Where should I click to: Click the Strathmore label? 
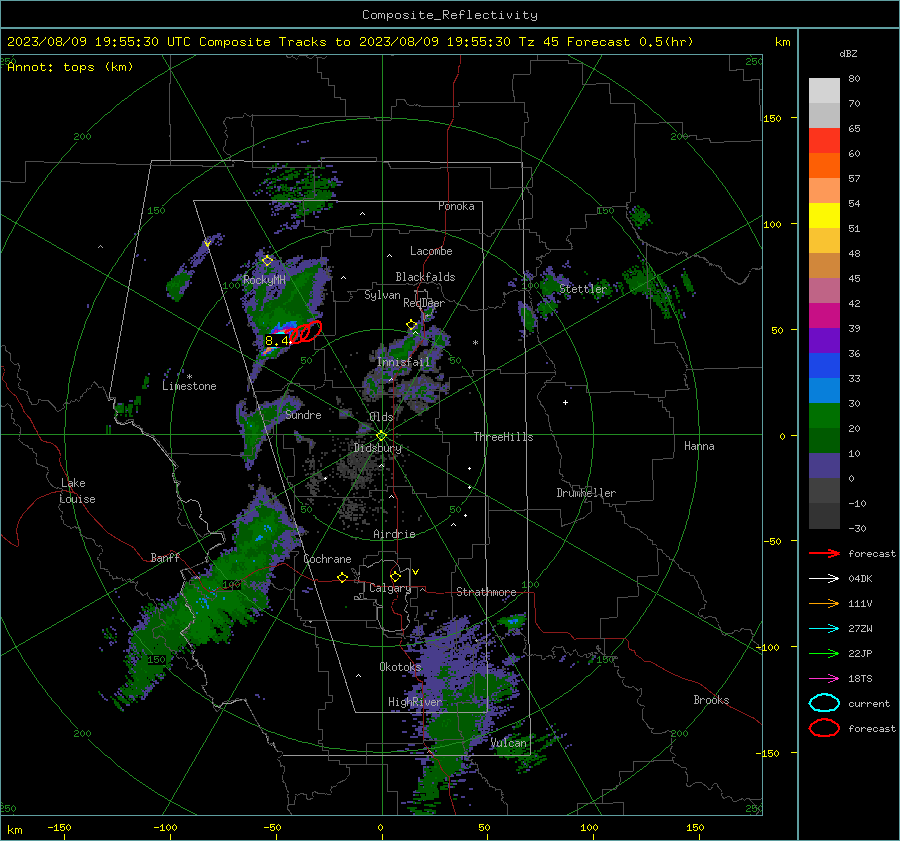pos(486,592)
